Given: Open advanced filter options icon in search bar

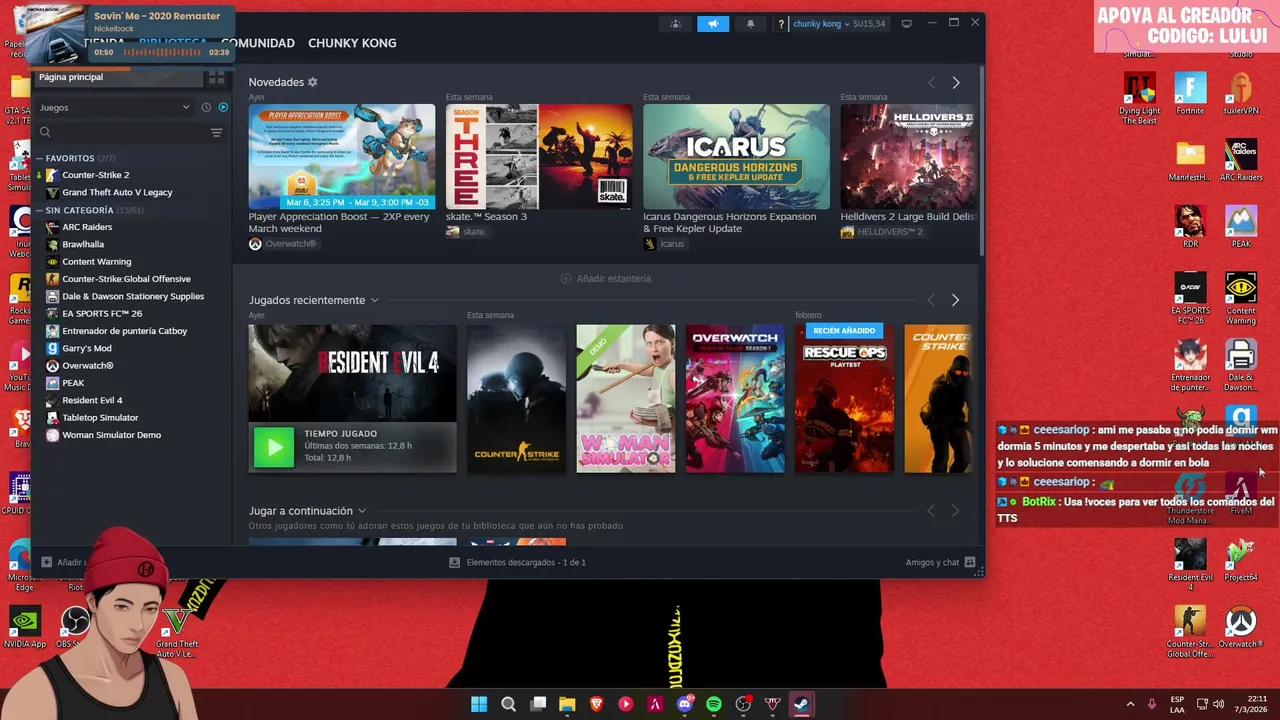Looking at the screenshot, I should (x=216, y=132).
